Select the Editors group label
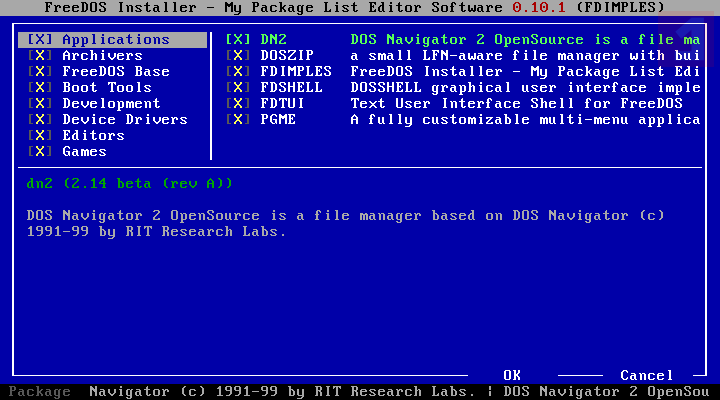 point(94,135)
